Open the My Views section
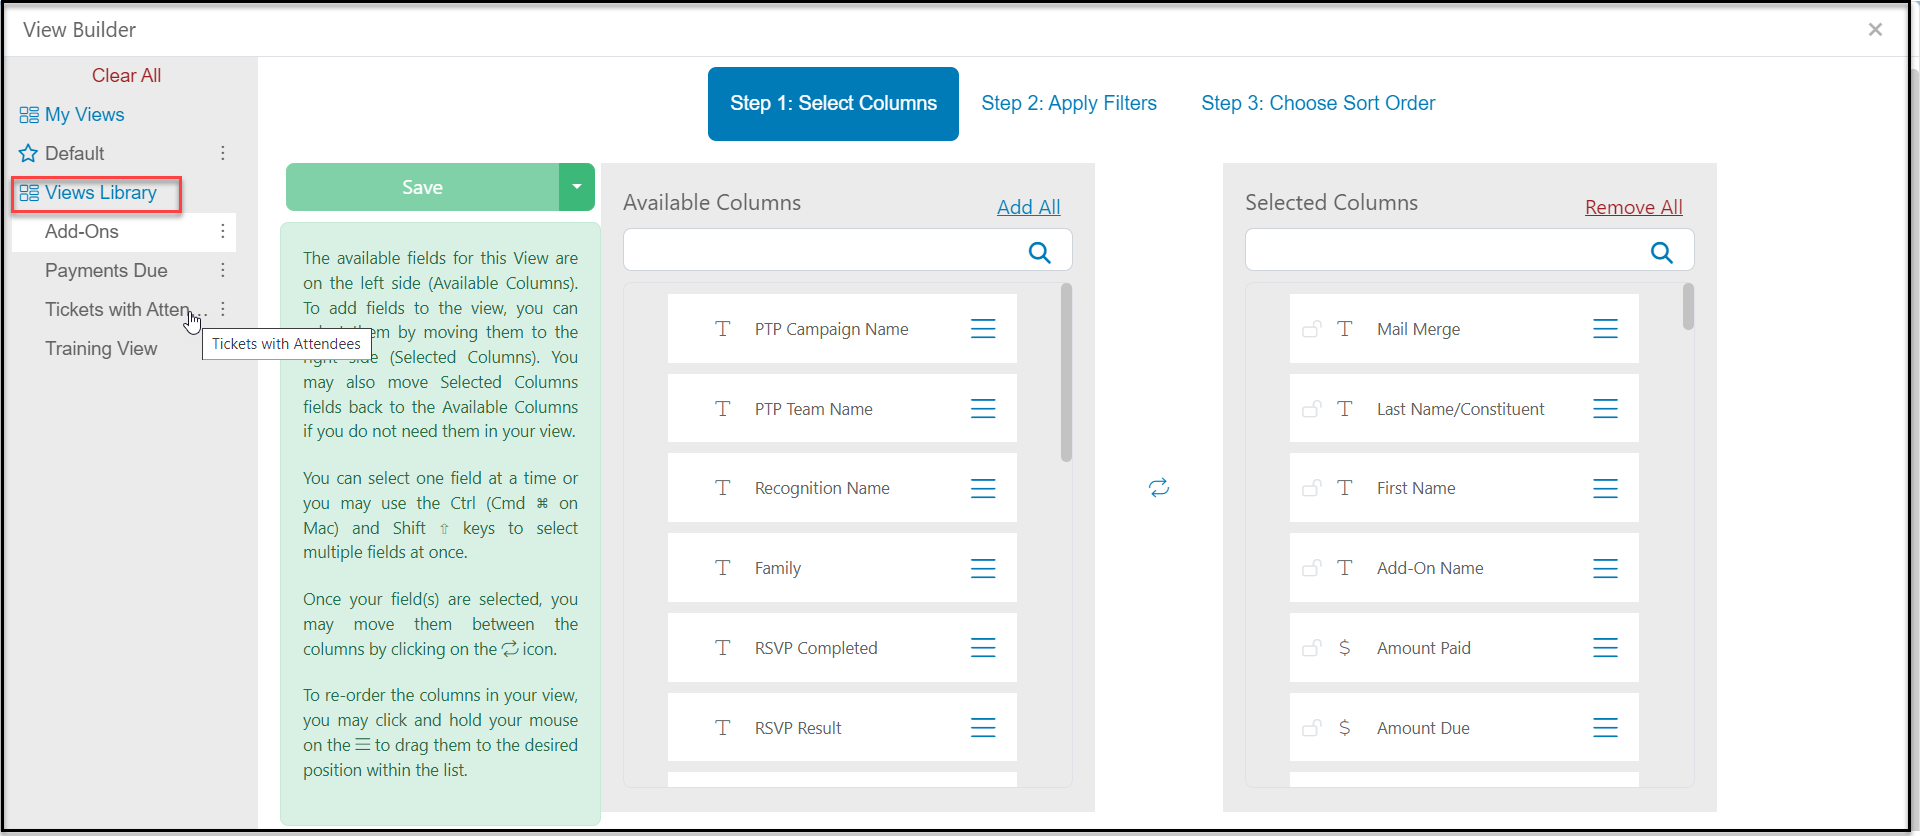The image size is (1920, 836). tap(72, 115)
